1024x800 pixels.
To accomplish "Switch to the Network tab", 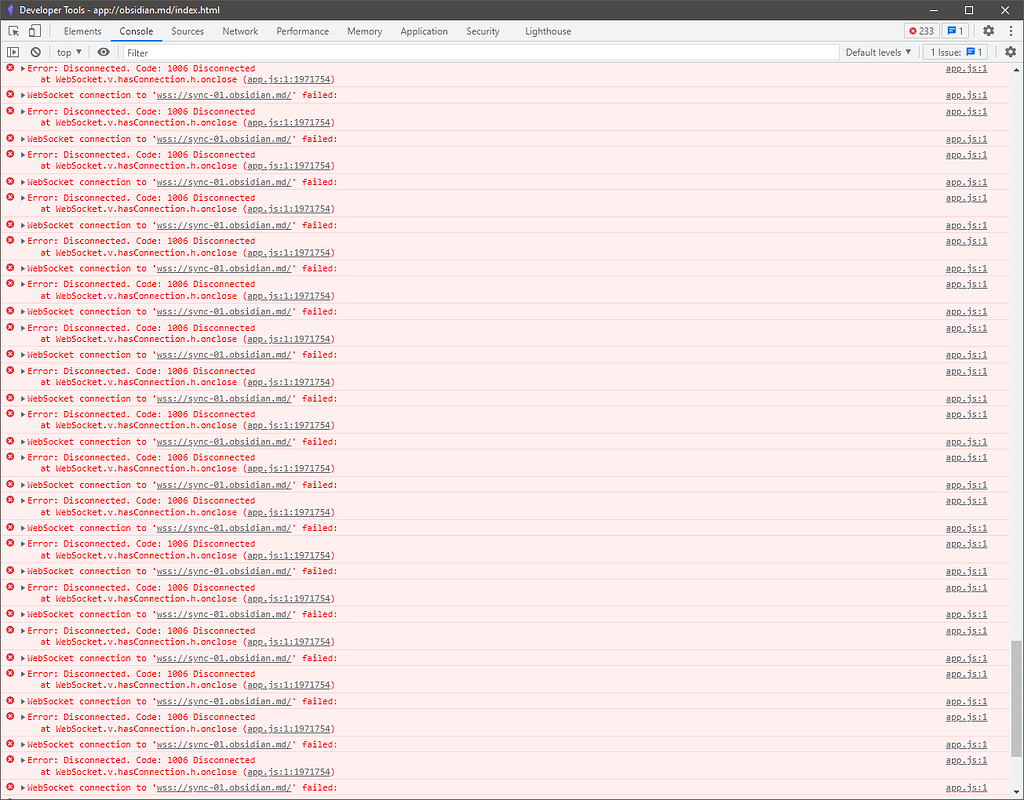I will click(x=240, y=31).
